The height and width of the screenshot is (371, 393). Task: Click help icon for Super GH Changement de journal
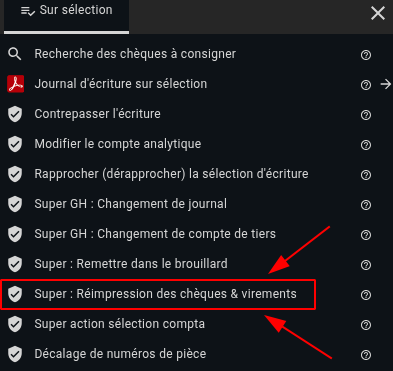366,205
